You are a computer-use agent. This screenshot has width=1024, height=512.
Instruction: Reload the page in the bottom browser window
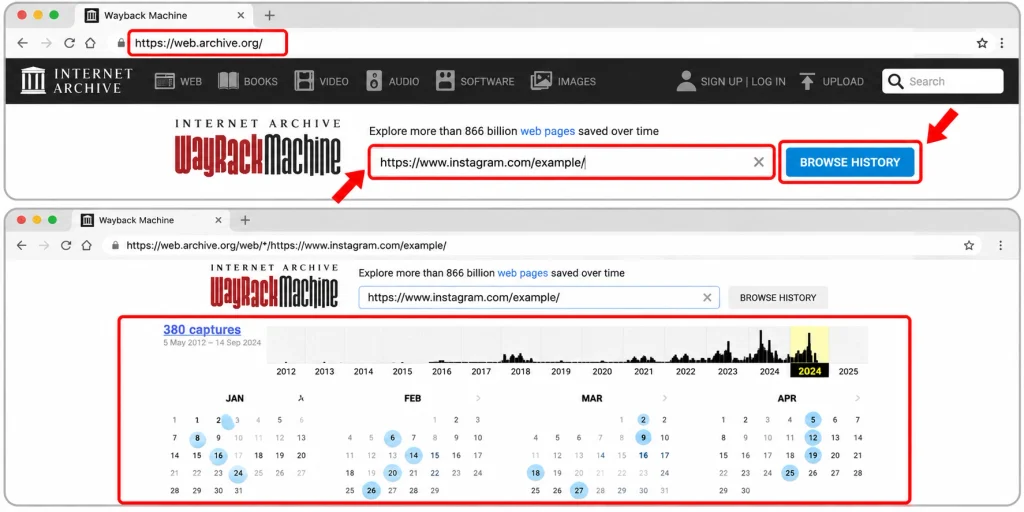(65, 246)
